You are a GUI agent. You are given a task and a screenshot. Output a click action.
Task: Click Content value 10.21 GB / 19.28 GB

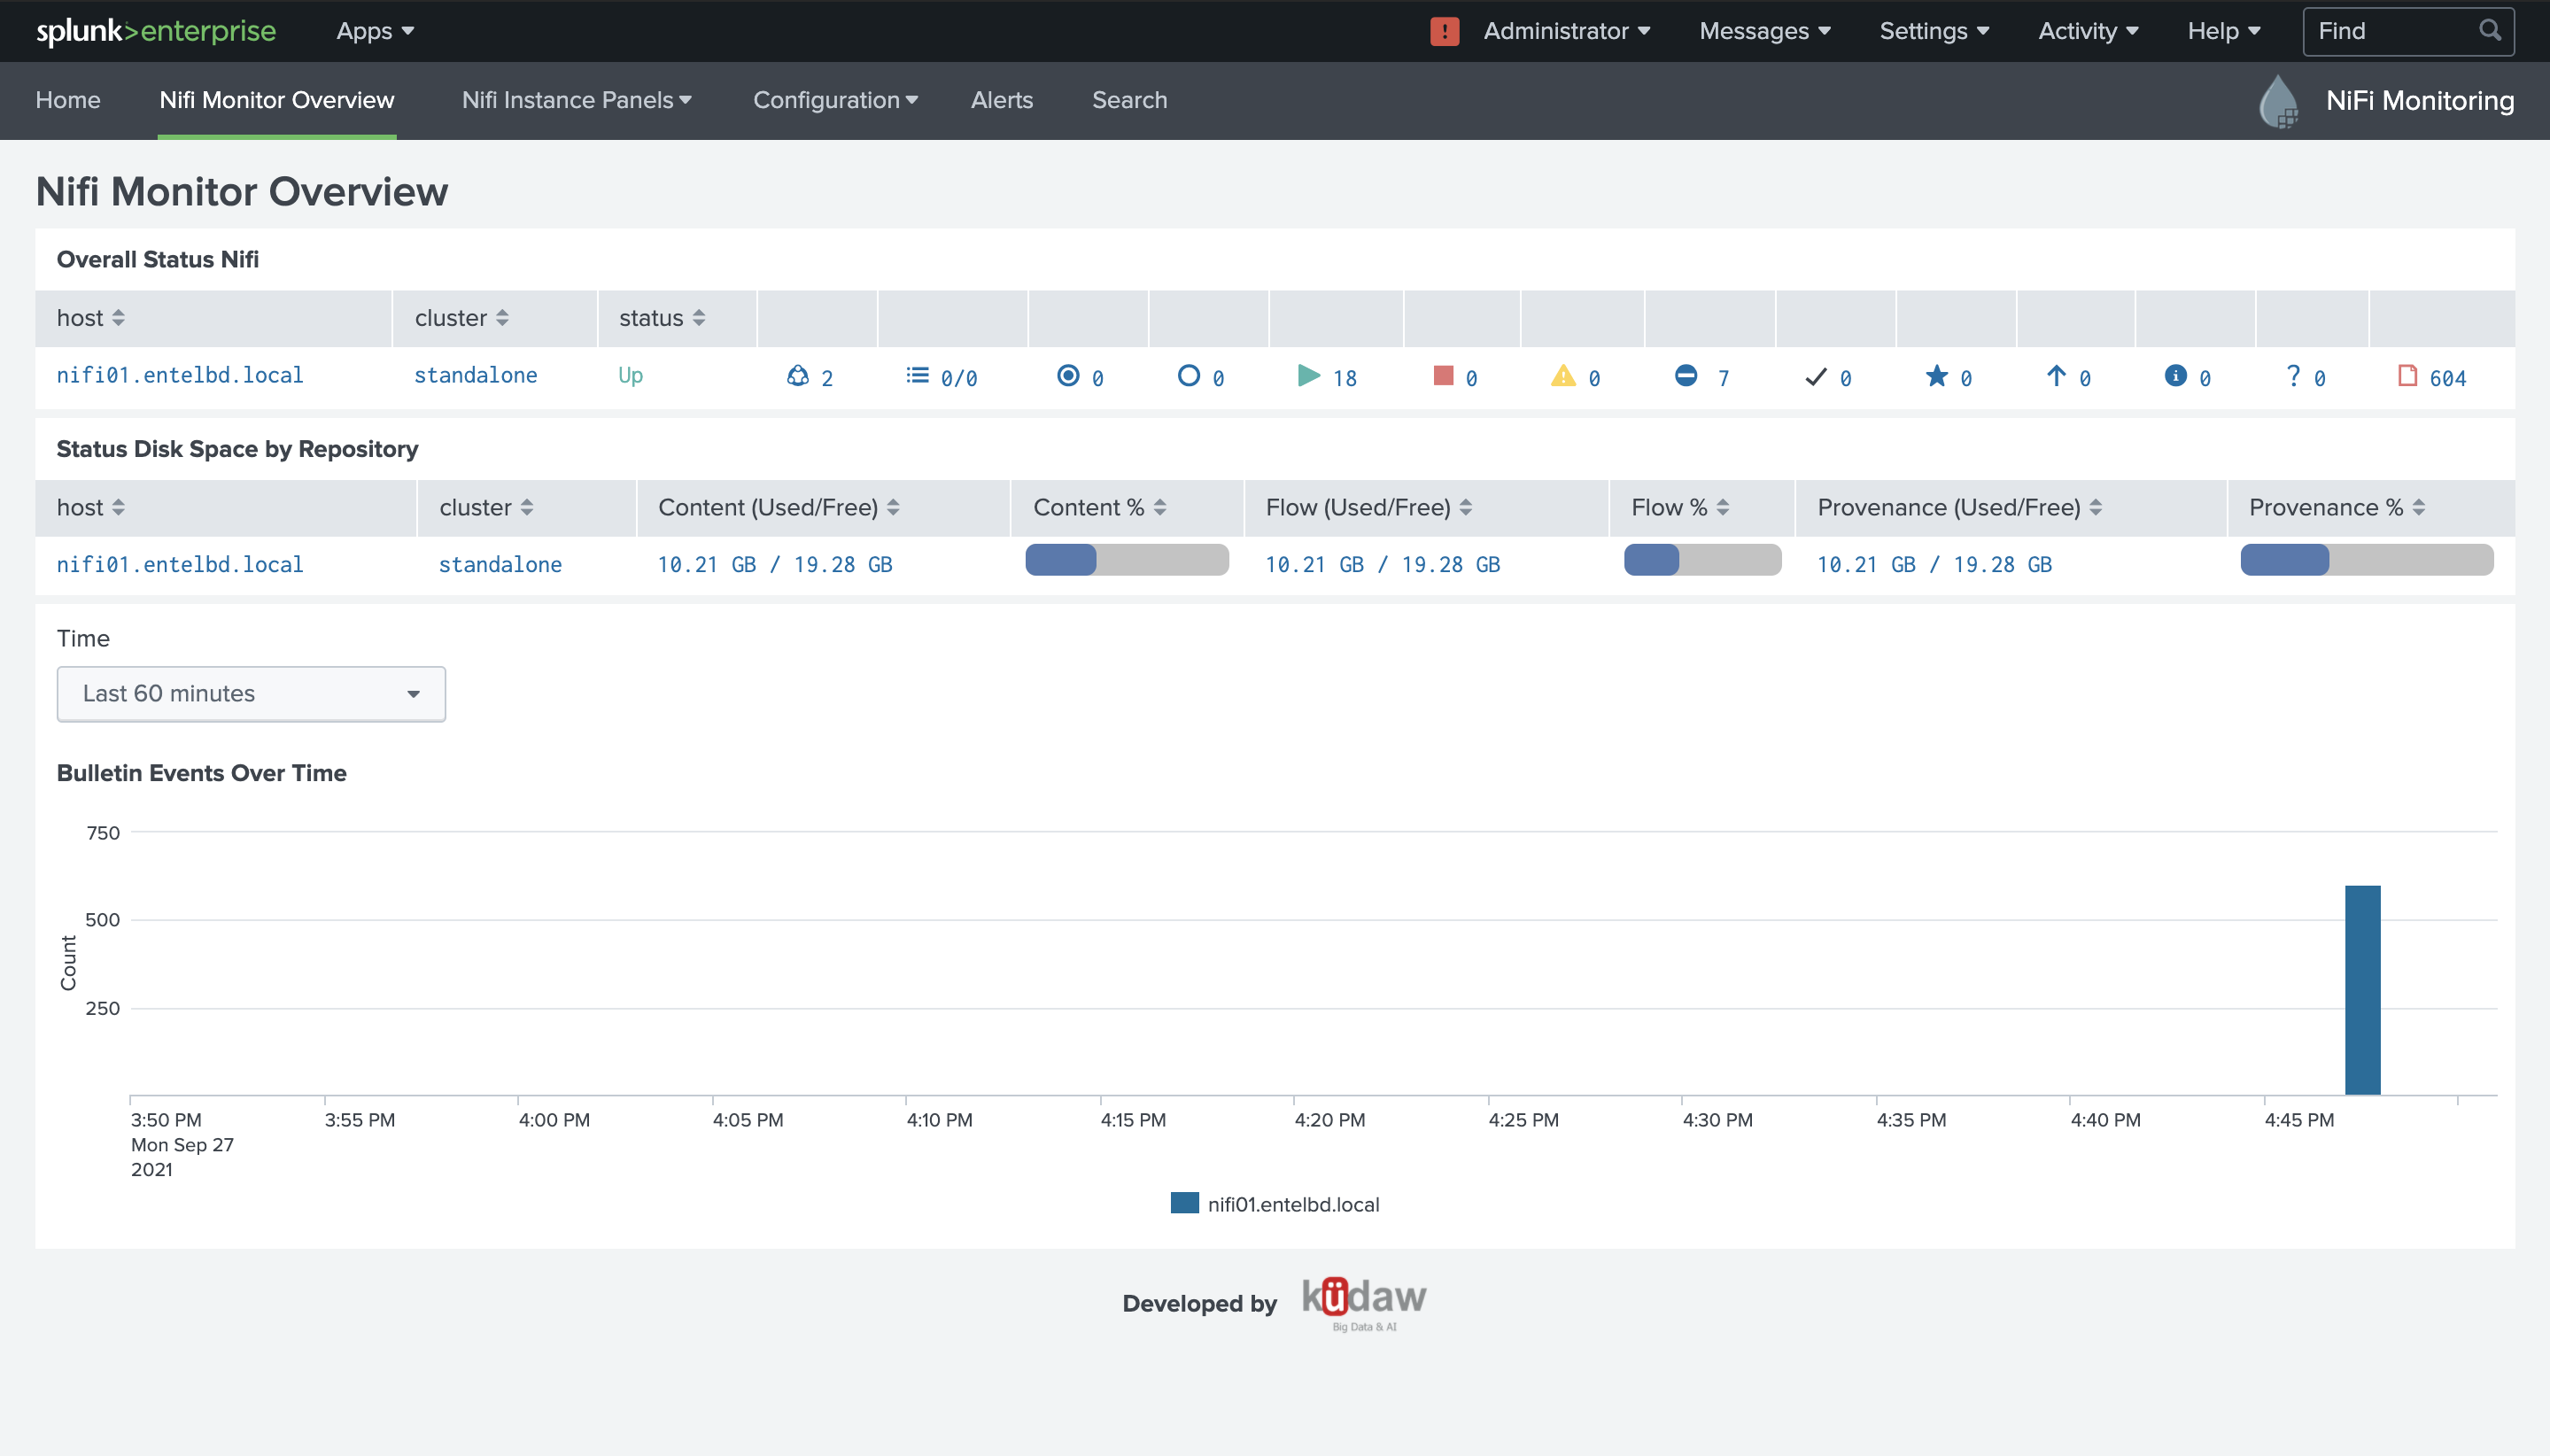pos(775,565)
